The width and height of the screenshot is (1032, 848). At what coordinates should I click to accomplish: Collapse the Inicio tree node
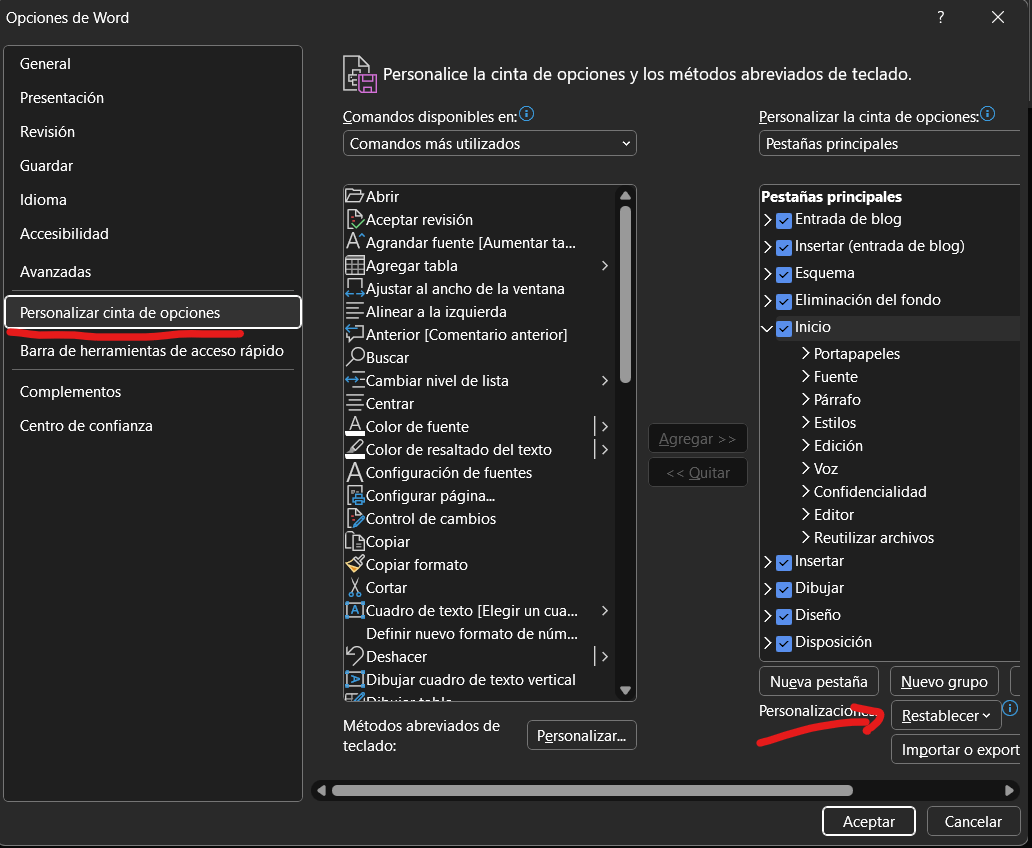tap(767, 327)
